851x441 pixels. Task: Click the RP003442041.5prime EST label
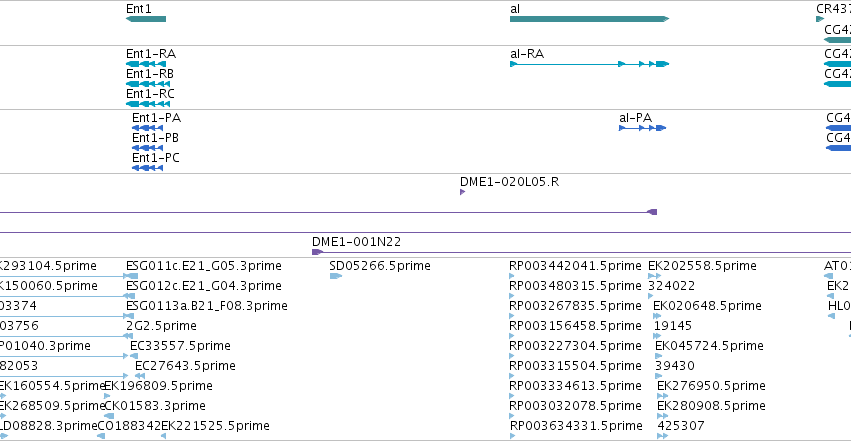(575, 266)
